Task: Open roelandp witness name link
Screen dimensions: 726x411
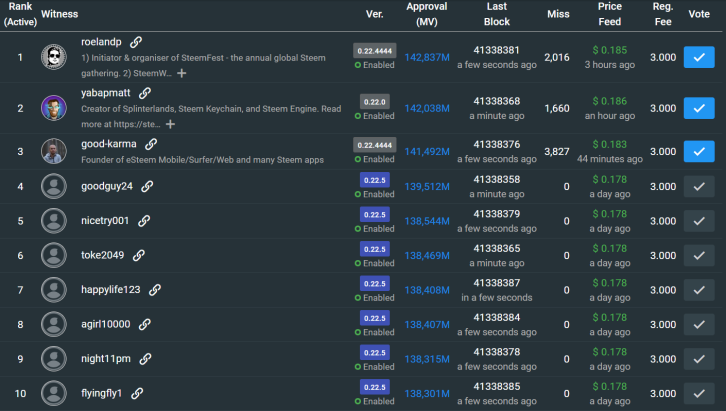Action: pyautogui.click(x=101, y=42)
